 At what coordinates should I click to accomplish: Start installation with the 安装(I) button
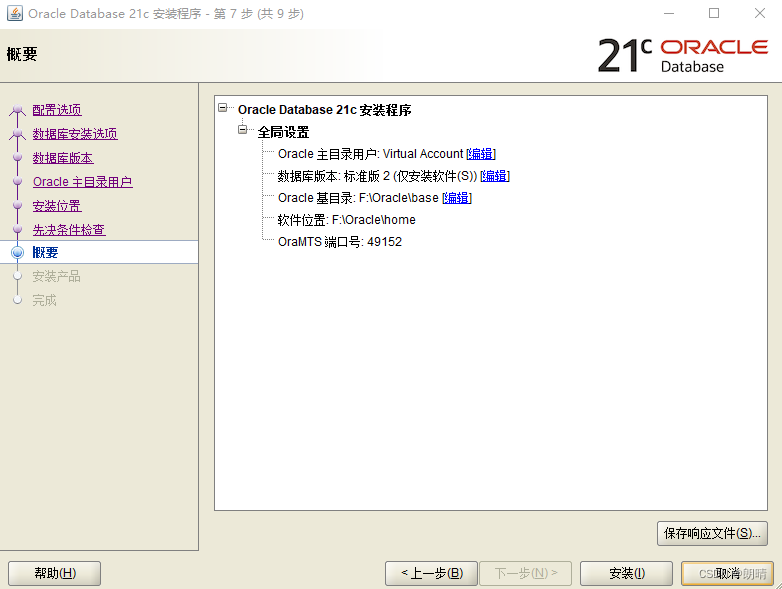click(x=626, y=574)
